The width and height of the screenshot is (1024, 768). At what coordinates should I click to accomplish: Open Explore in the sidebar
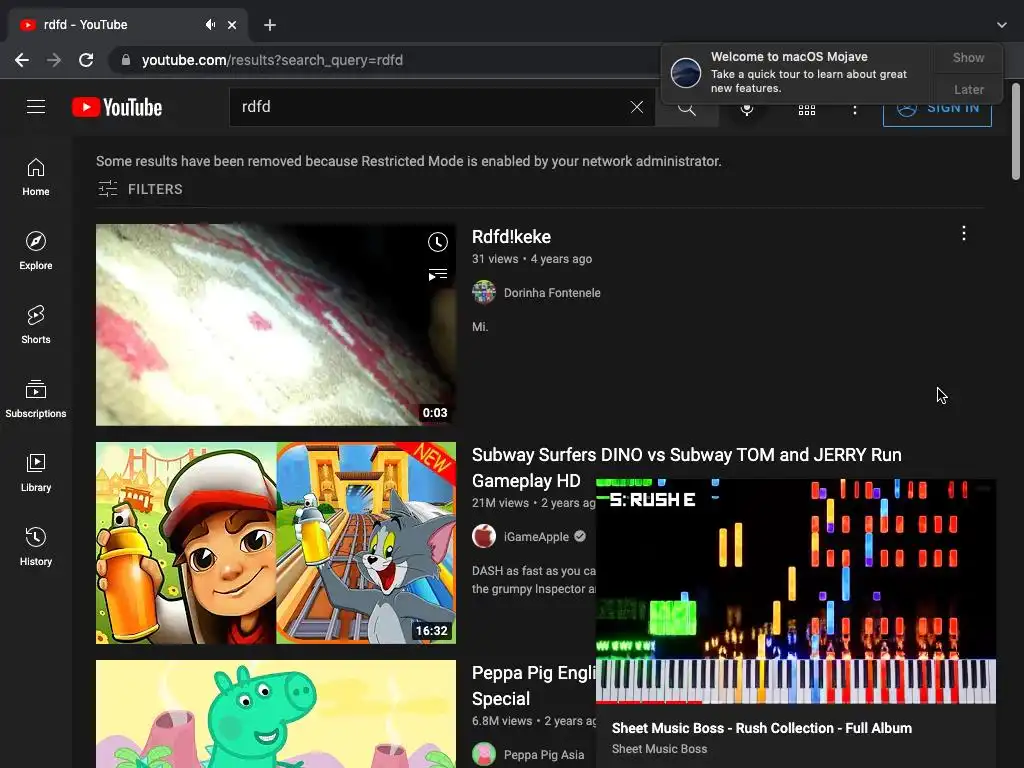click(36, 251)
